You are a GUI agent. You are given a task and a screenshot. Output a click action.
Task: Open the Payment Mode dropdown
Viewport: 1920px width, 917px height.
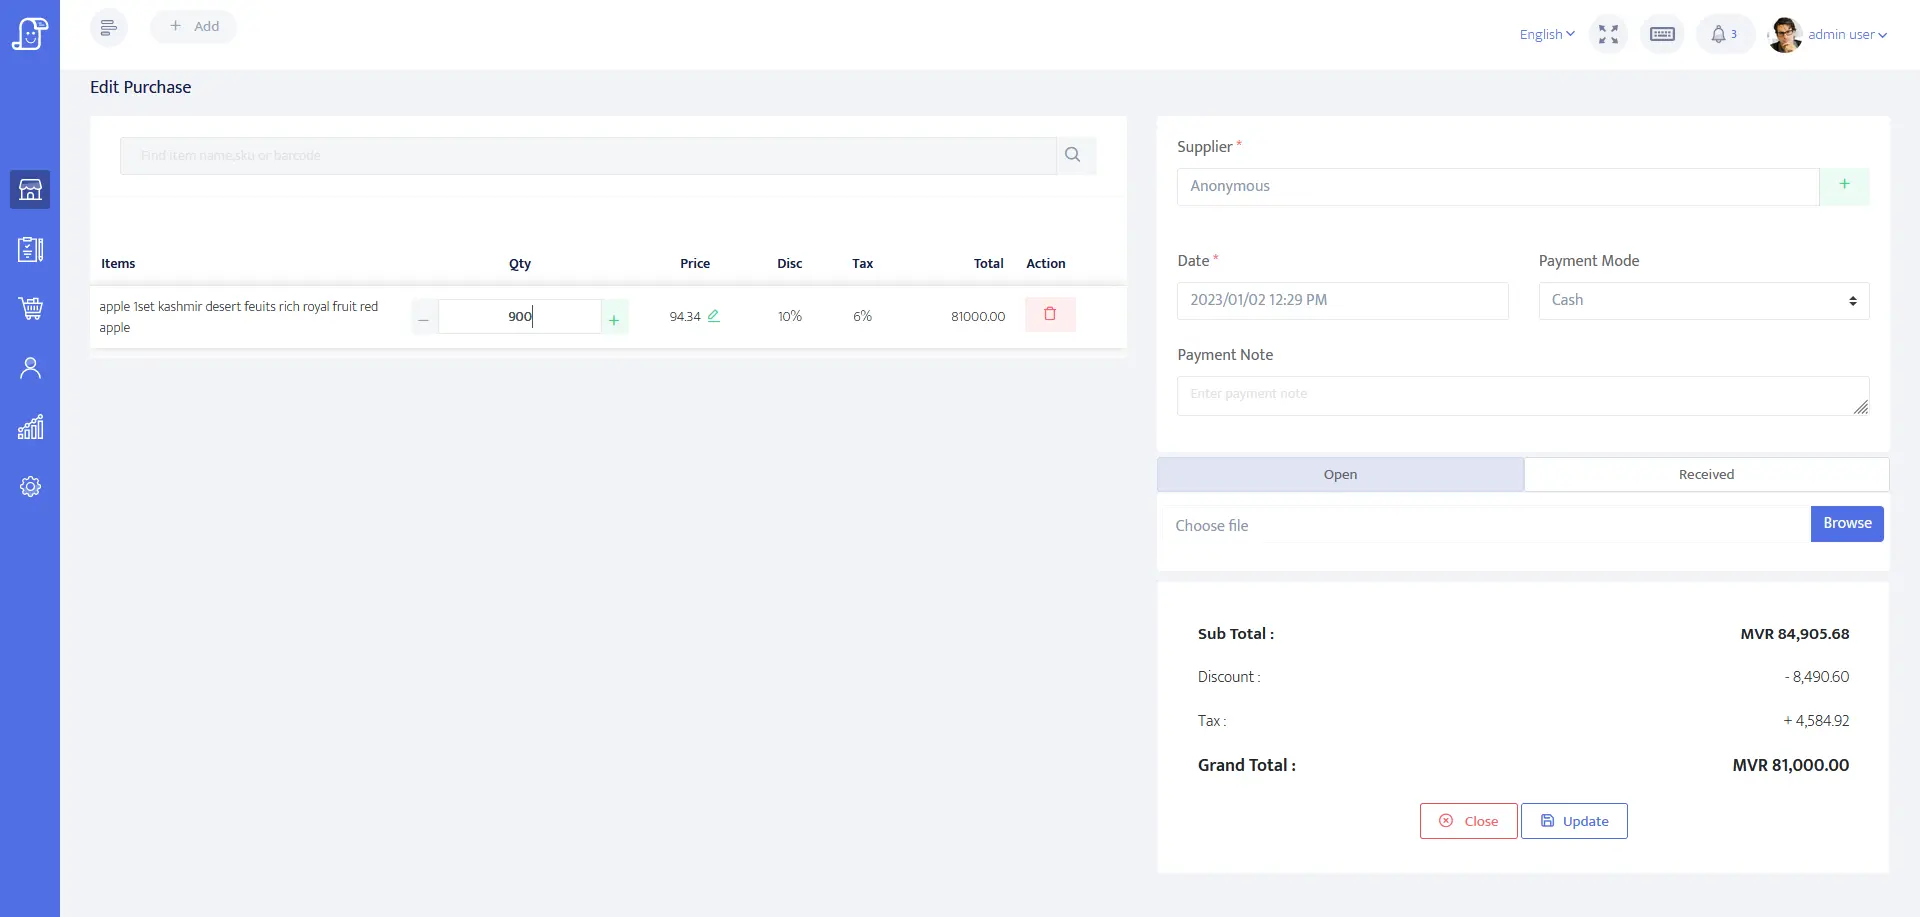pos(1703,301)
